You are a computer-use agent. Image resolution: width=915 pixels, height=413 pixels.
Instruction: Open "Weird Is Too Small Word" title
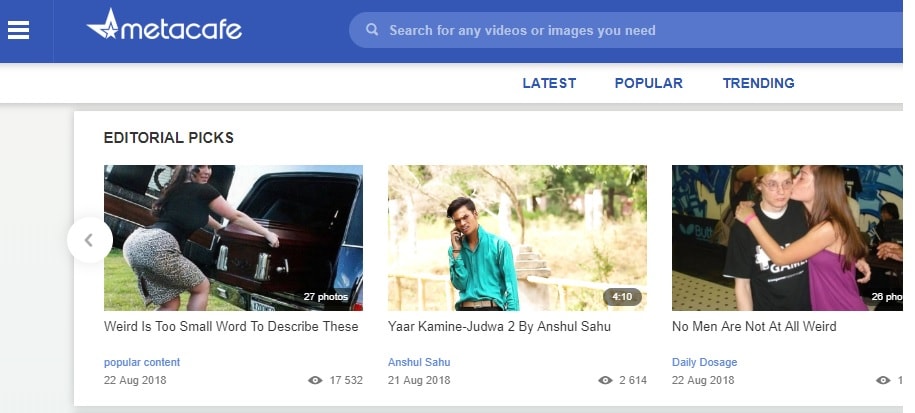[x=231, y=327]
